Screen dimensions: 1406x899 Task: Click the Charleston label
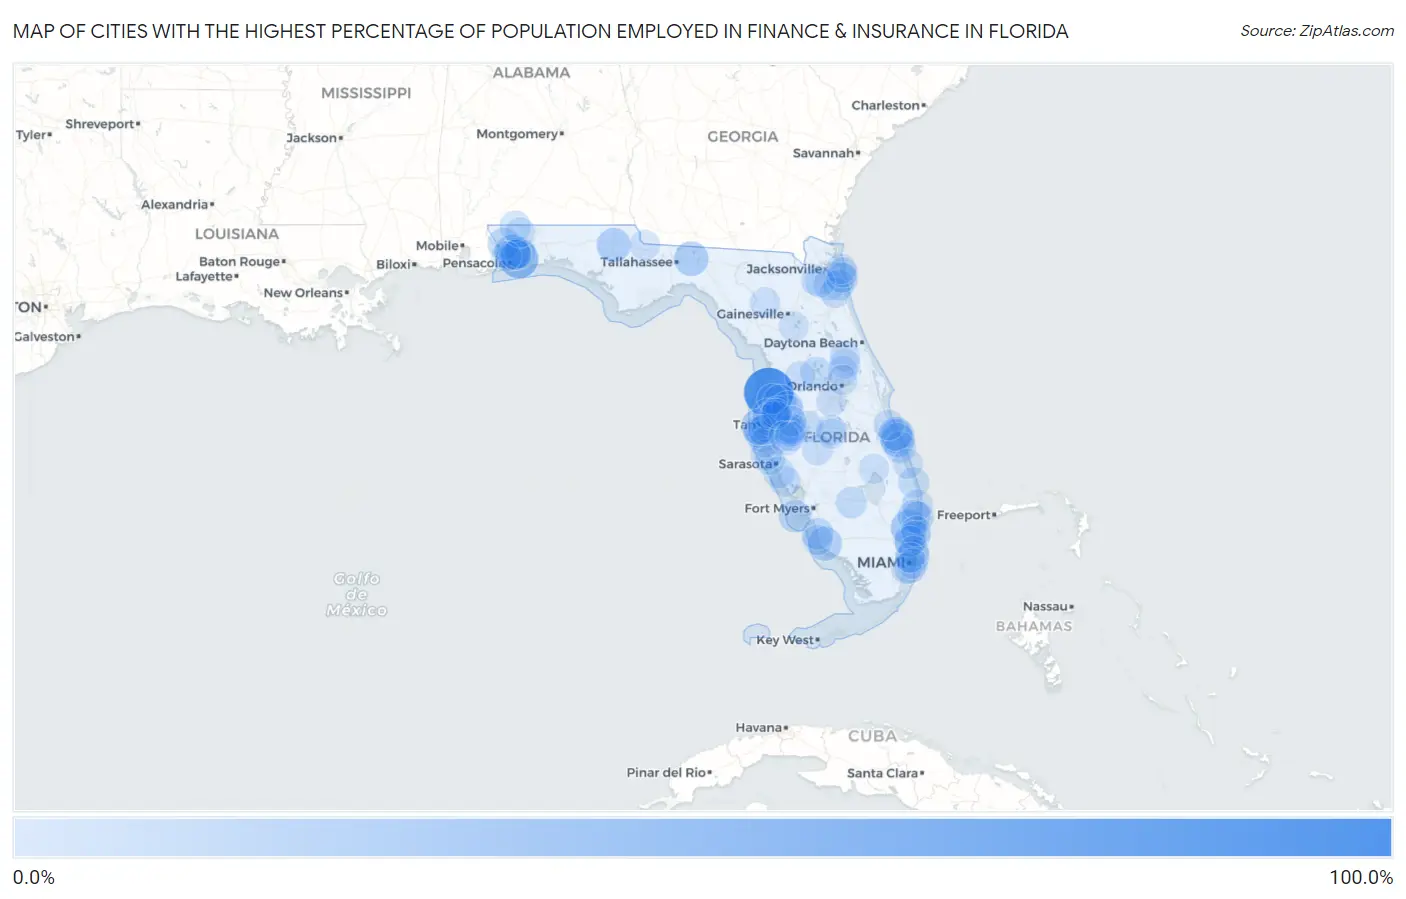point(885,105)
